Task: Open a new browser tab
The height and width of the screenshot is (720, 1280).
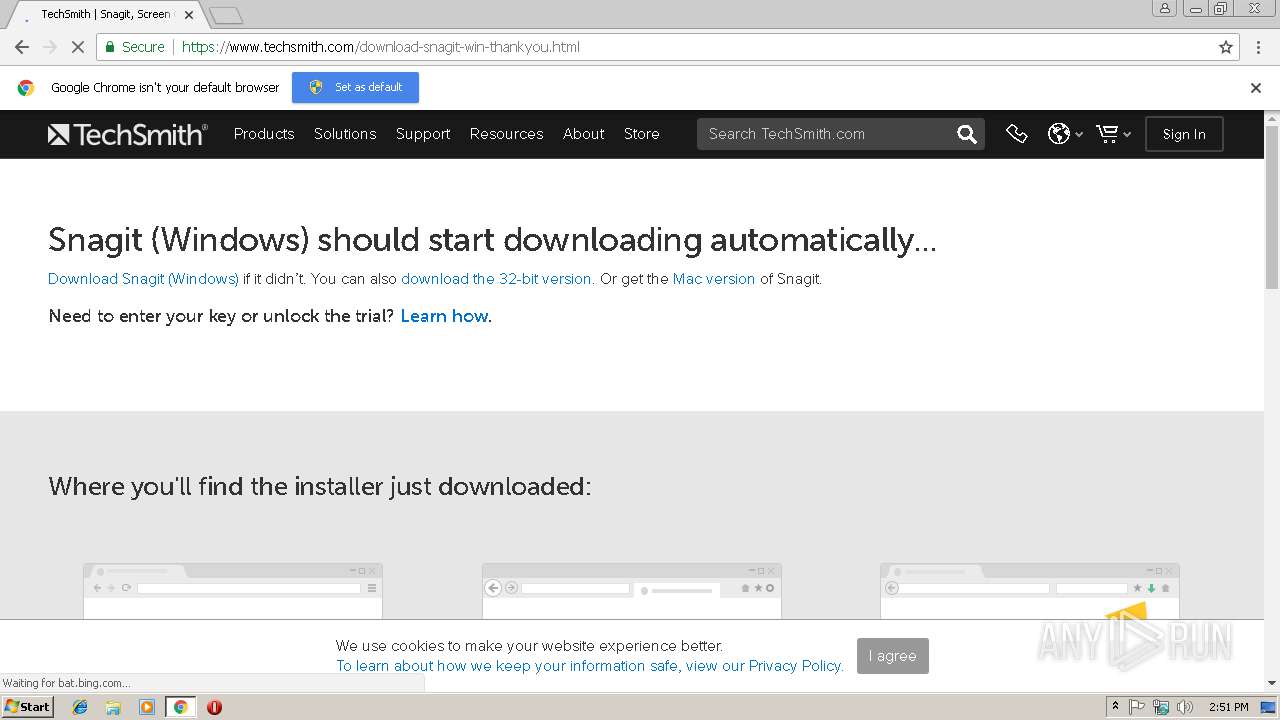Action: (226, 15)
